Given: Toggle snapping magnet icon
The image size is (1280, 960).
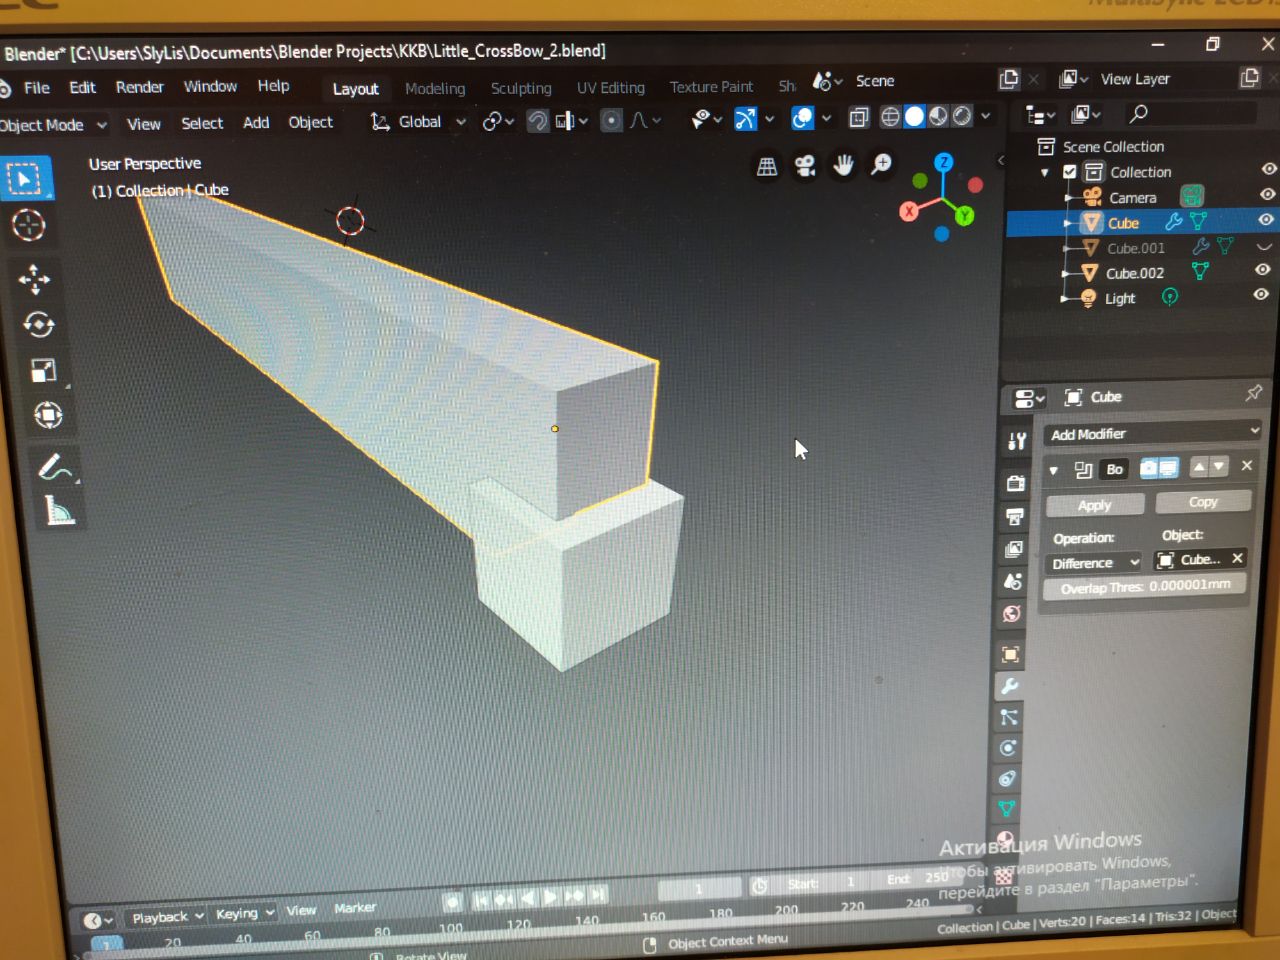Looking at the screenshot, I should point(538,121).
